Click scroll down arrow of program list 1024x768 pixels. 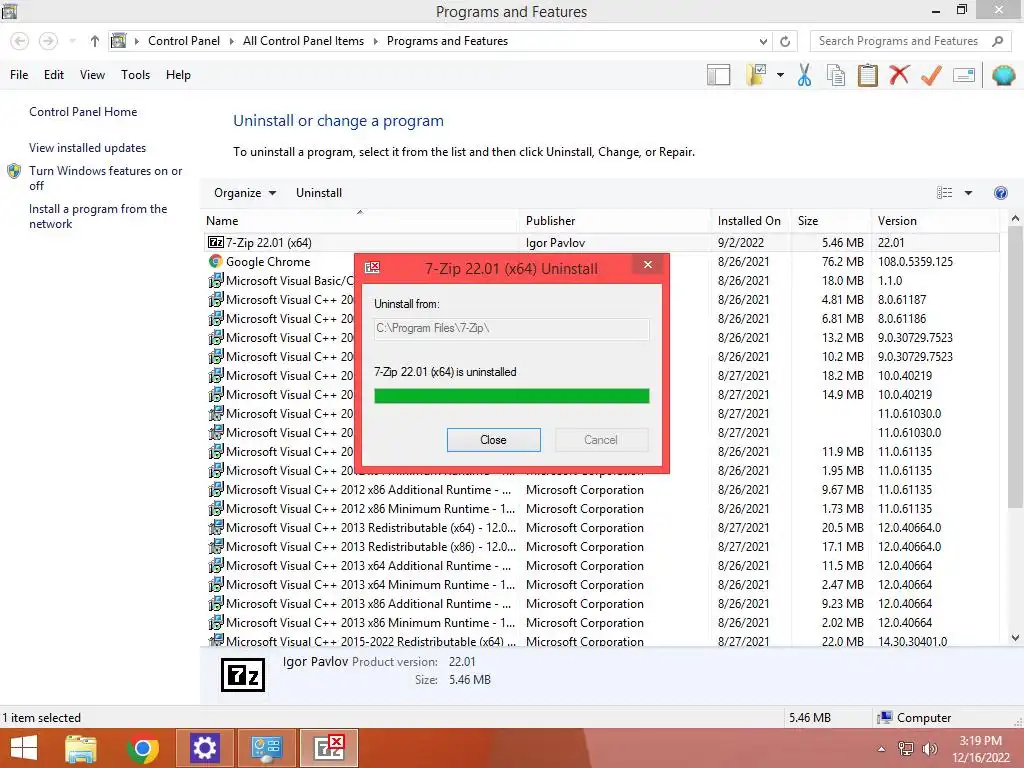point(1015,638)
